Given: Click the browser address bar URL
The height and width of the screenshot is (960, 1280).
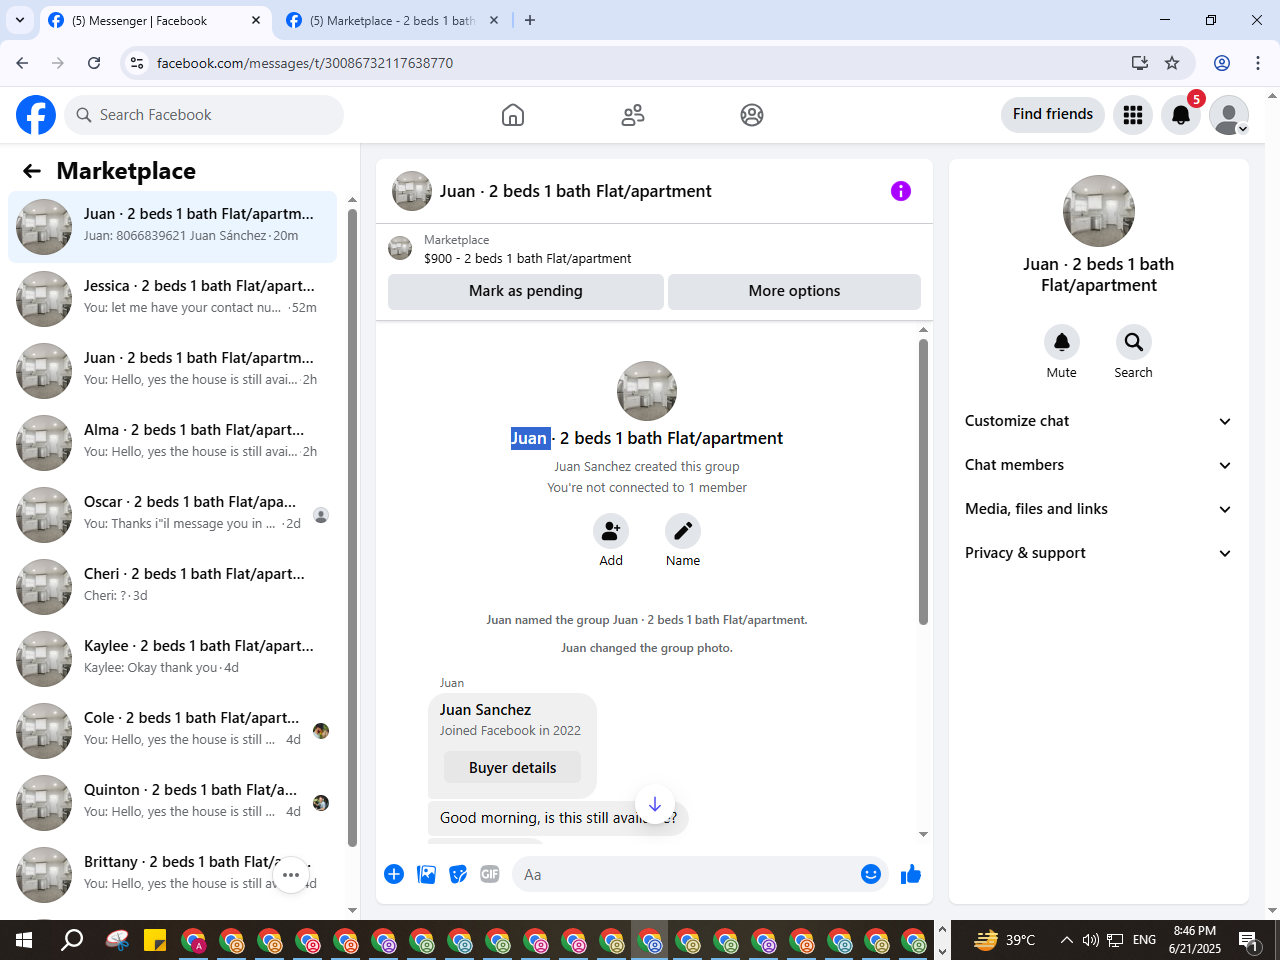Looking at the screenshot, I should [305, 63].
